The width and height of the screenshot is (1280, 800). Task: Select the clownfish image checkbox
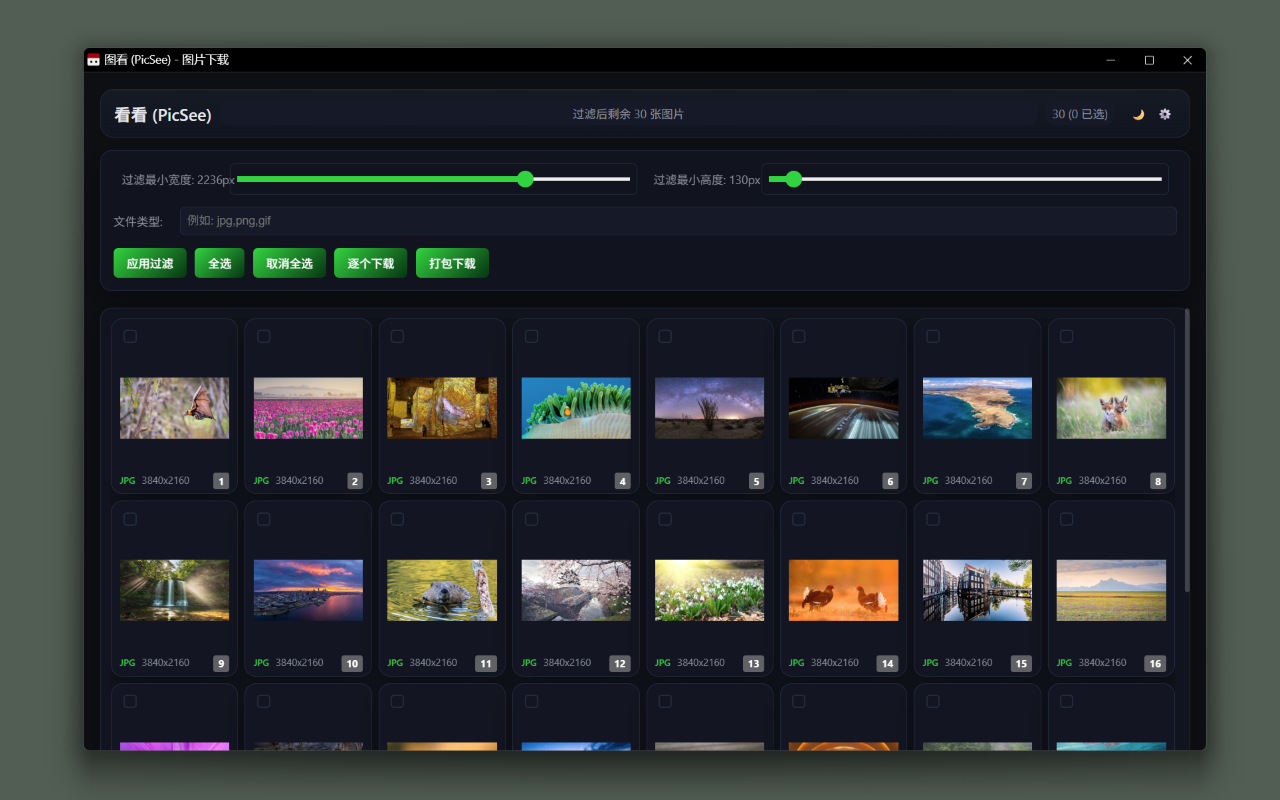[531, 337]
